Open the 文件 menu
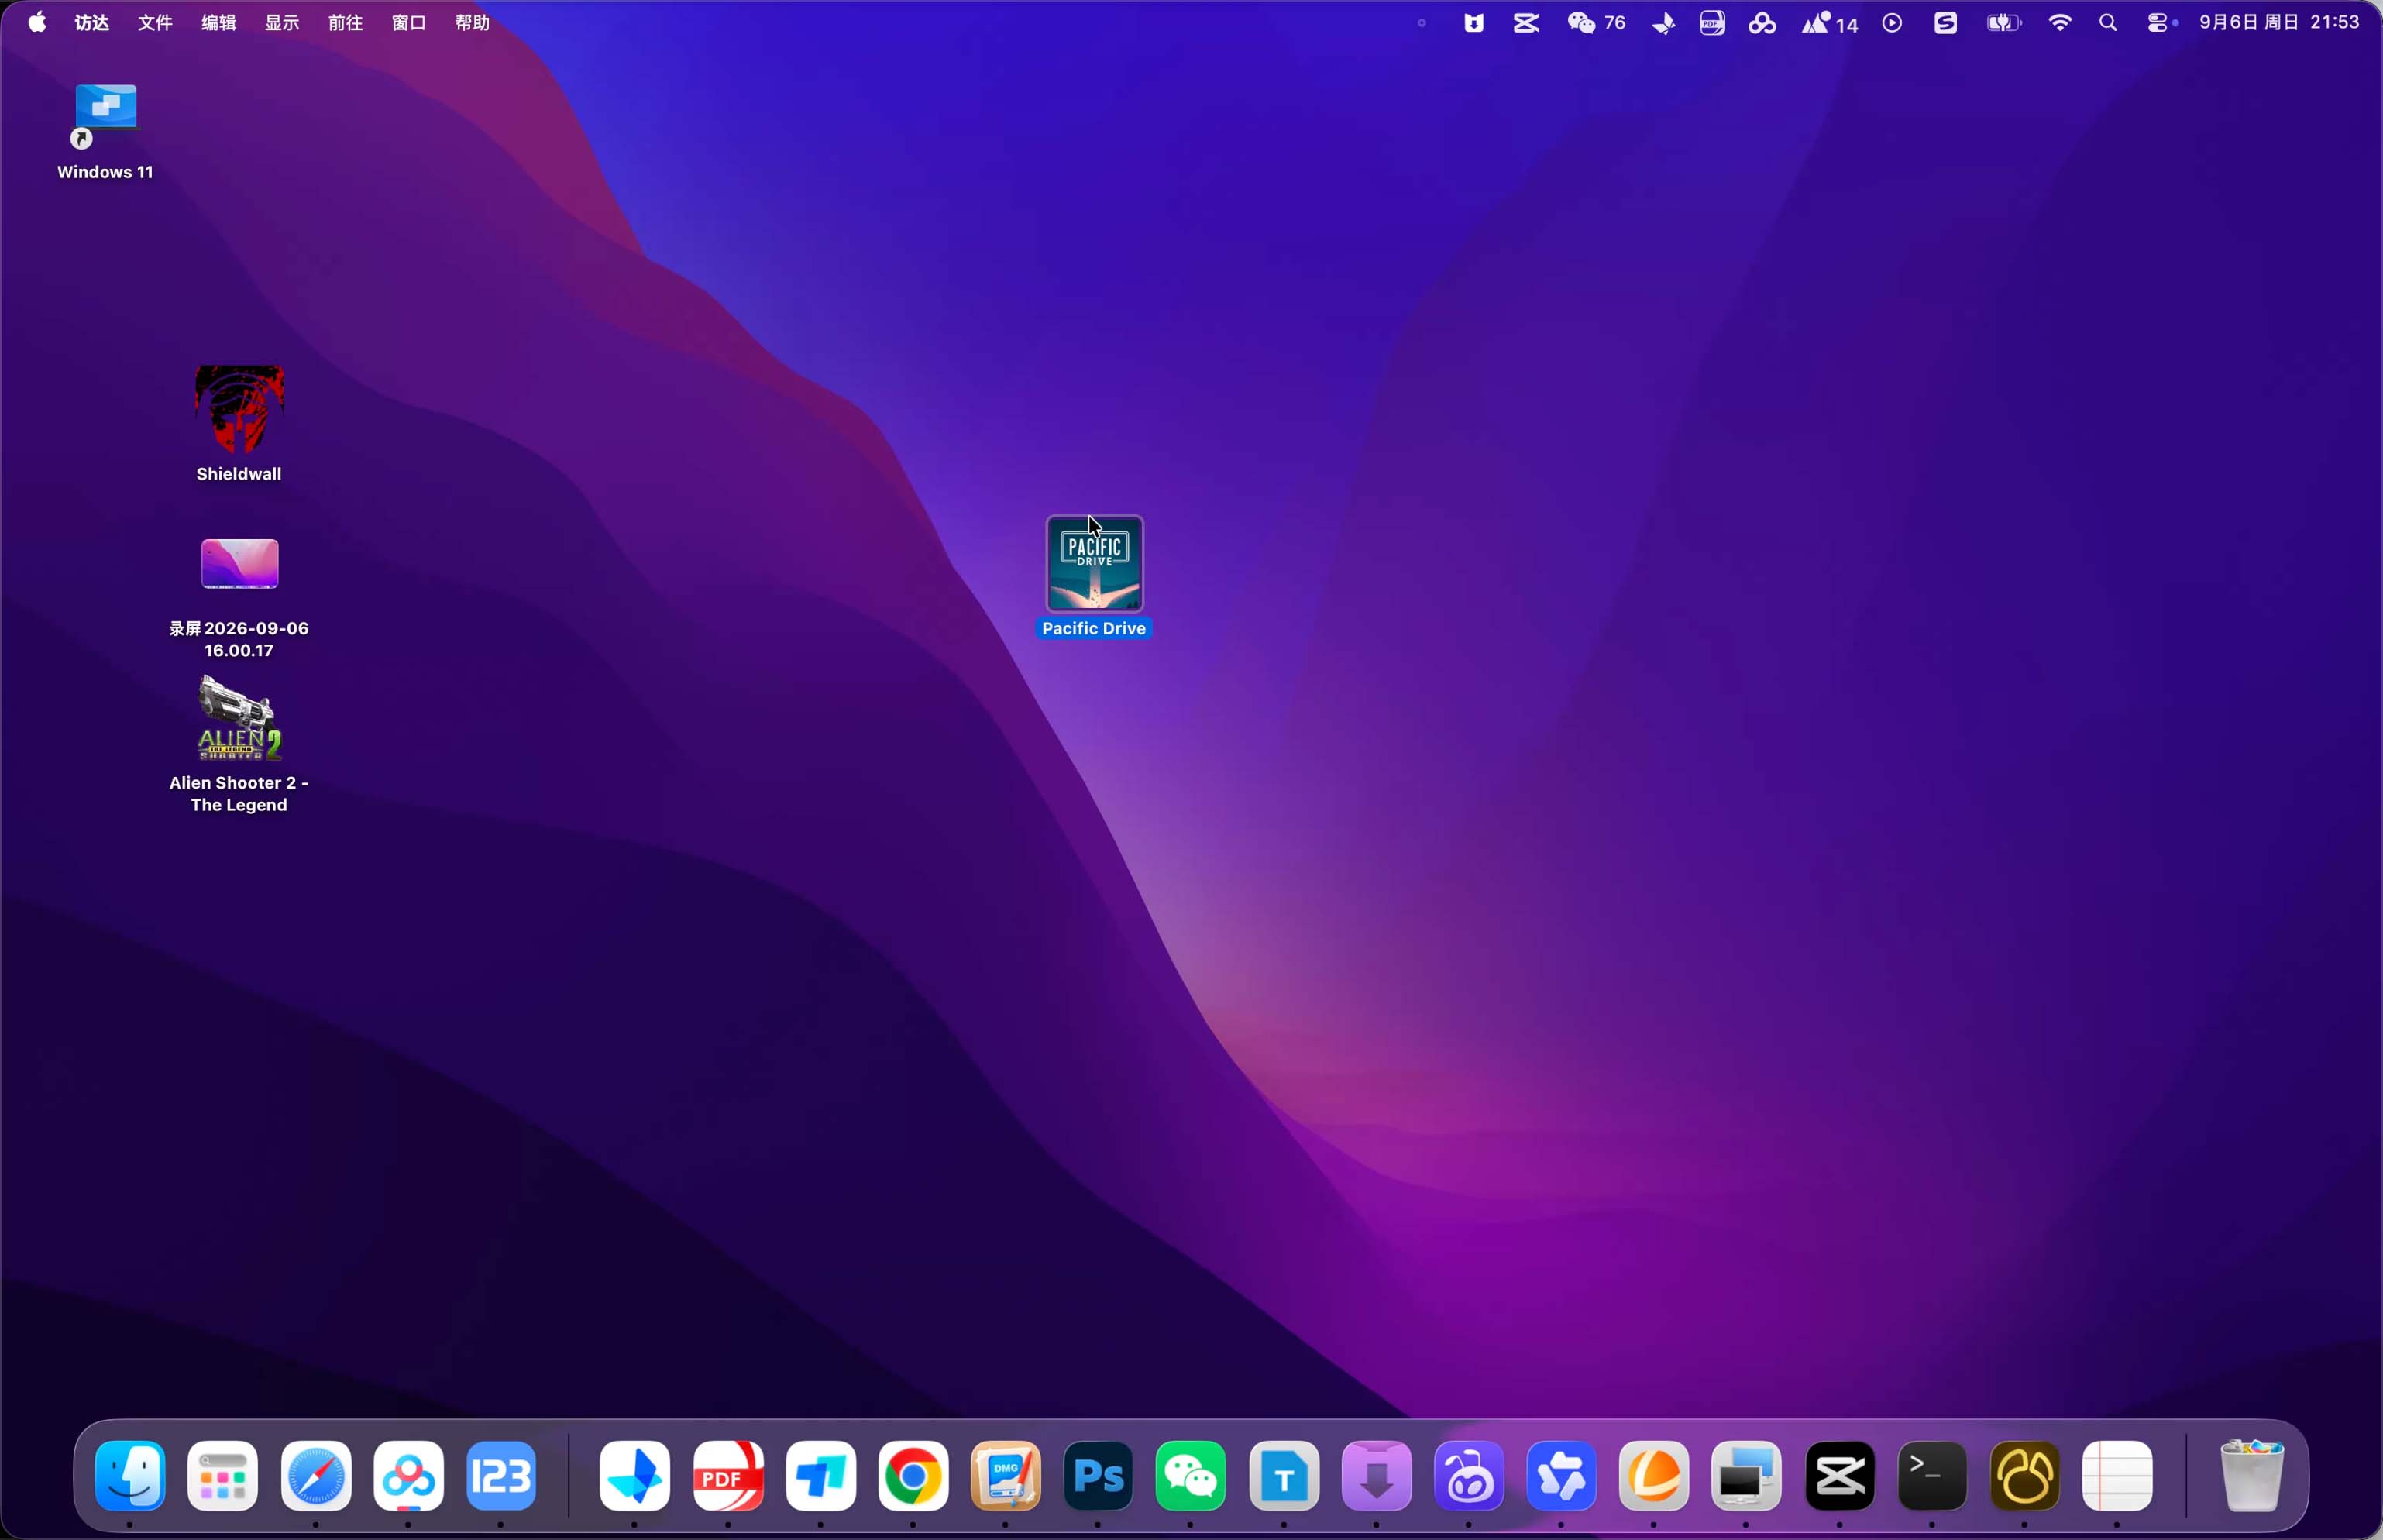Viewport: 2383px width, 1540px height. click(x=155, y=22)
